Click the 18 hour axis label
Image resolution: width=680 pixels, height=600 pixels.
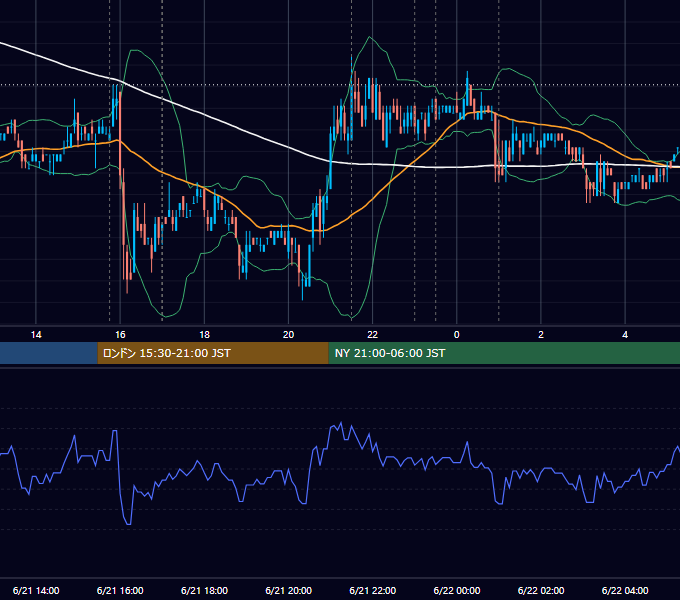tap(204, 335)
